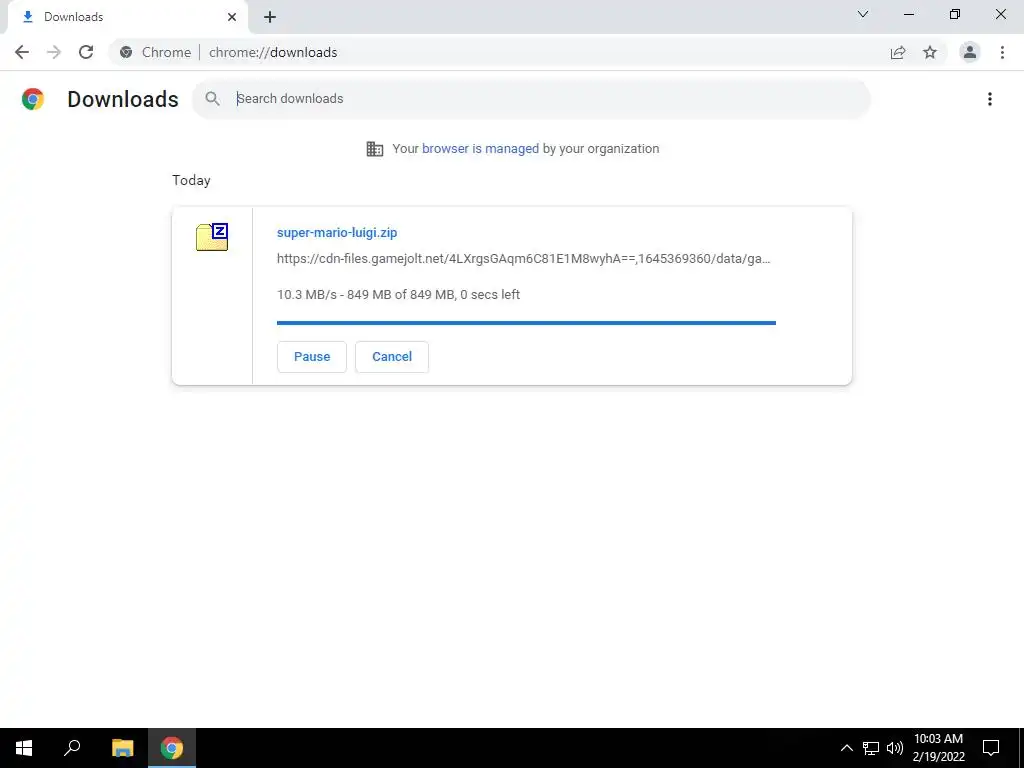Focus the Search downloads field

pos(531,99)
